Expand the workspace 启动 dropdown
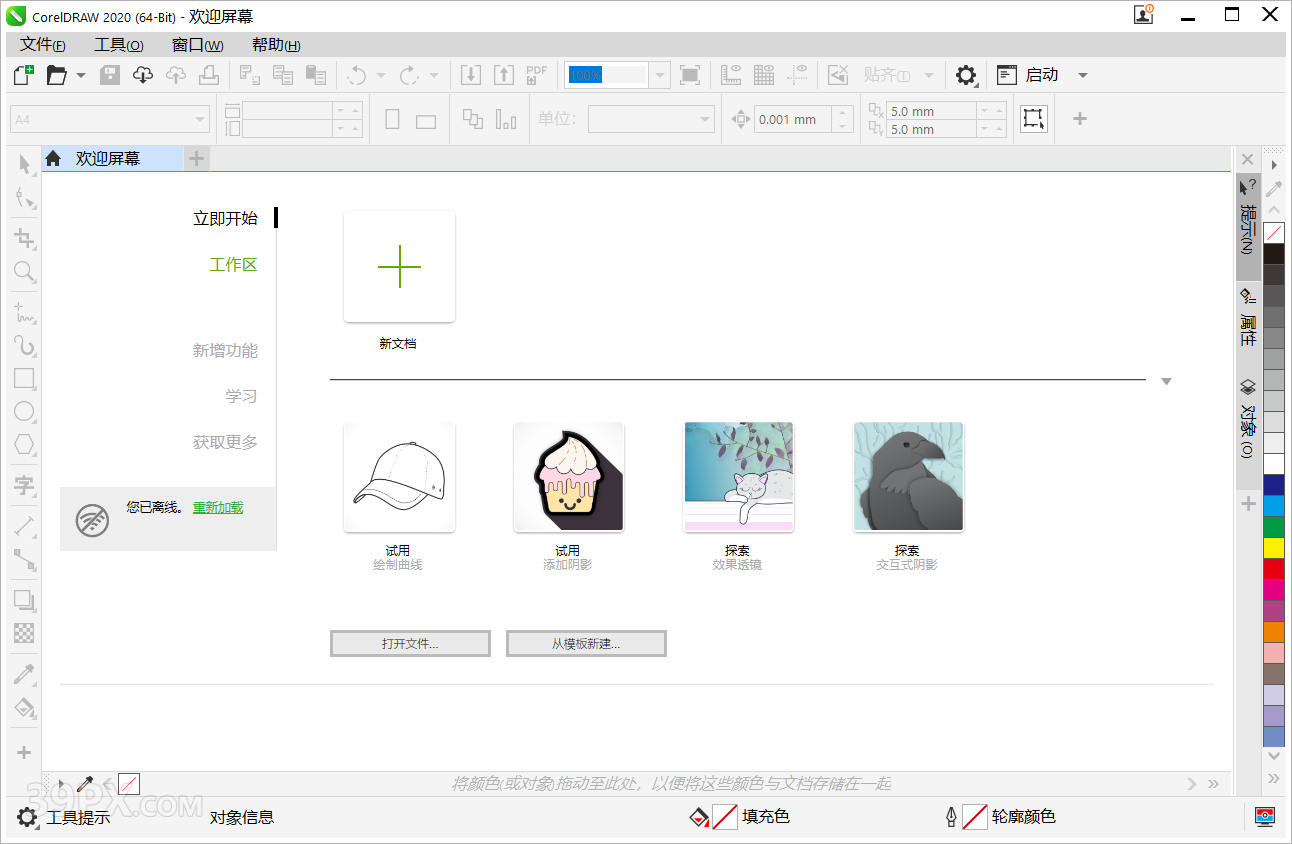1292x844 pixels. [1082, 75]
